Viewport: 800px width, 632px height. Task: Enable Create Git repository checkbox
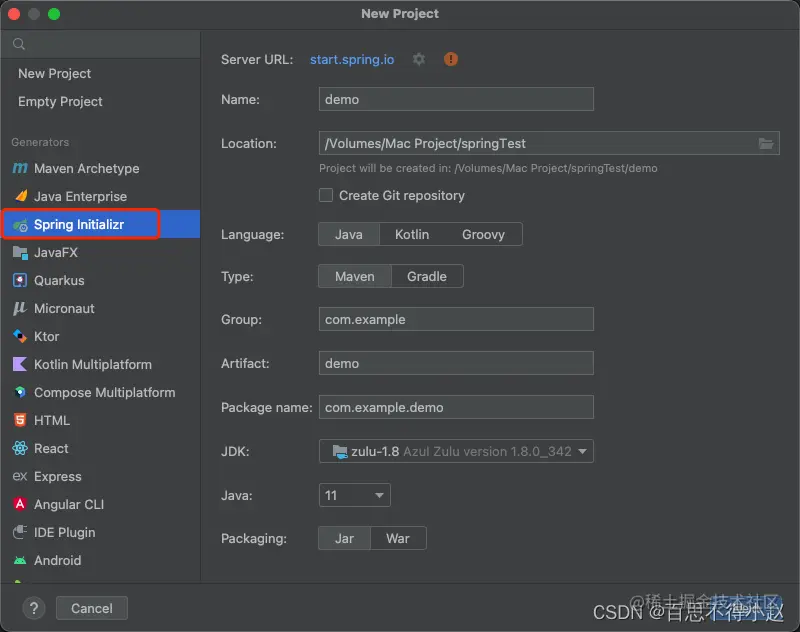point(326,195)
